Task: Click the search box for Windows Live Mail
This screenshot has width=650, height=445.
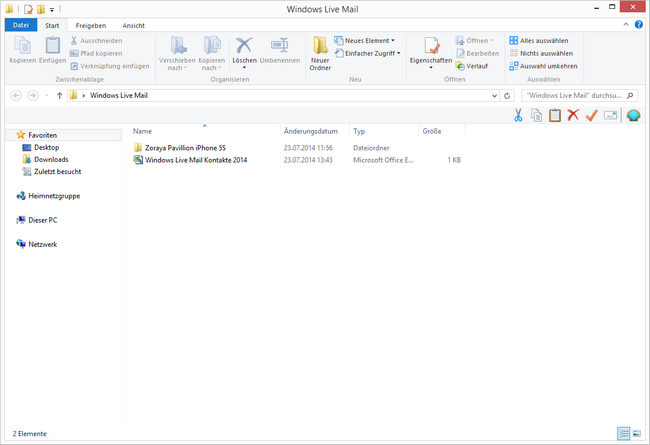Action: 580,95
